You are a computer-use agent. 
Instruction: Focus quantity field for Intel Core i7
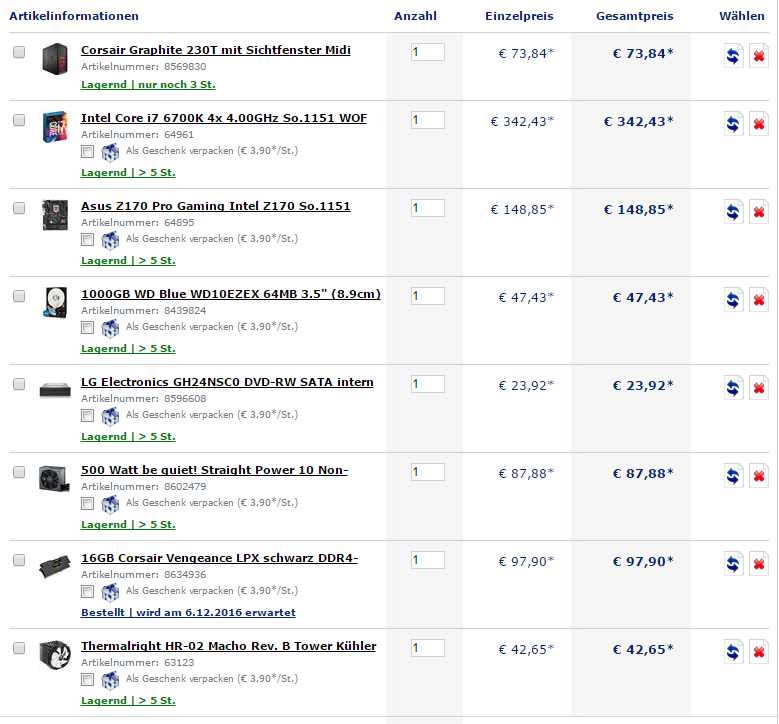pyautogui.click(x=428, y=120)
